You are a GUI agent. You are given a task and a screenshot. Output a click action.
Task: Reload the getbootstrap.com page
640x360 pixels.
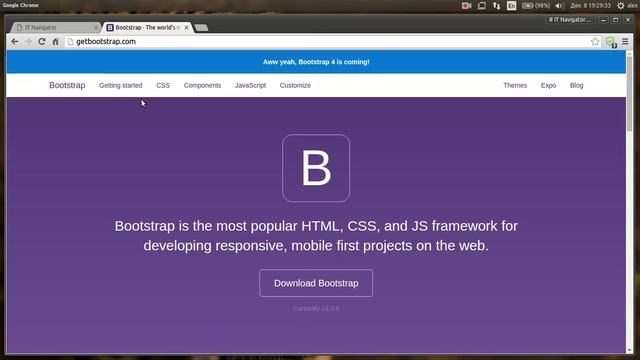[42, 42]
